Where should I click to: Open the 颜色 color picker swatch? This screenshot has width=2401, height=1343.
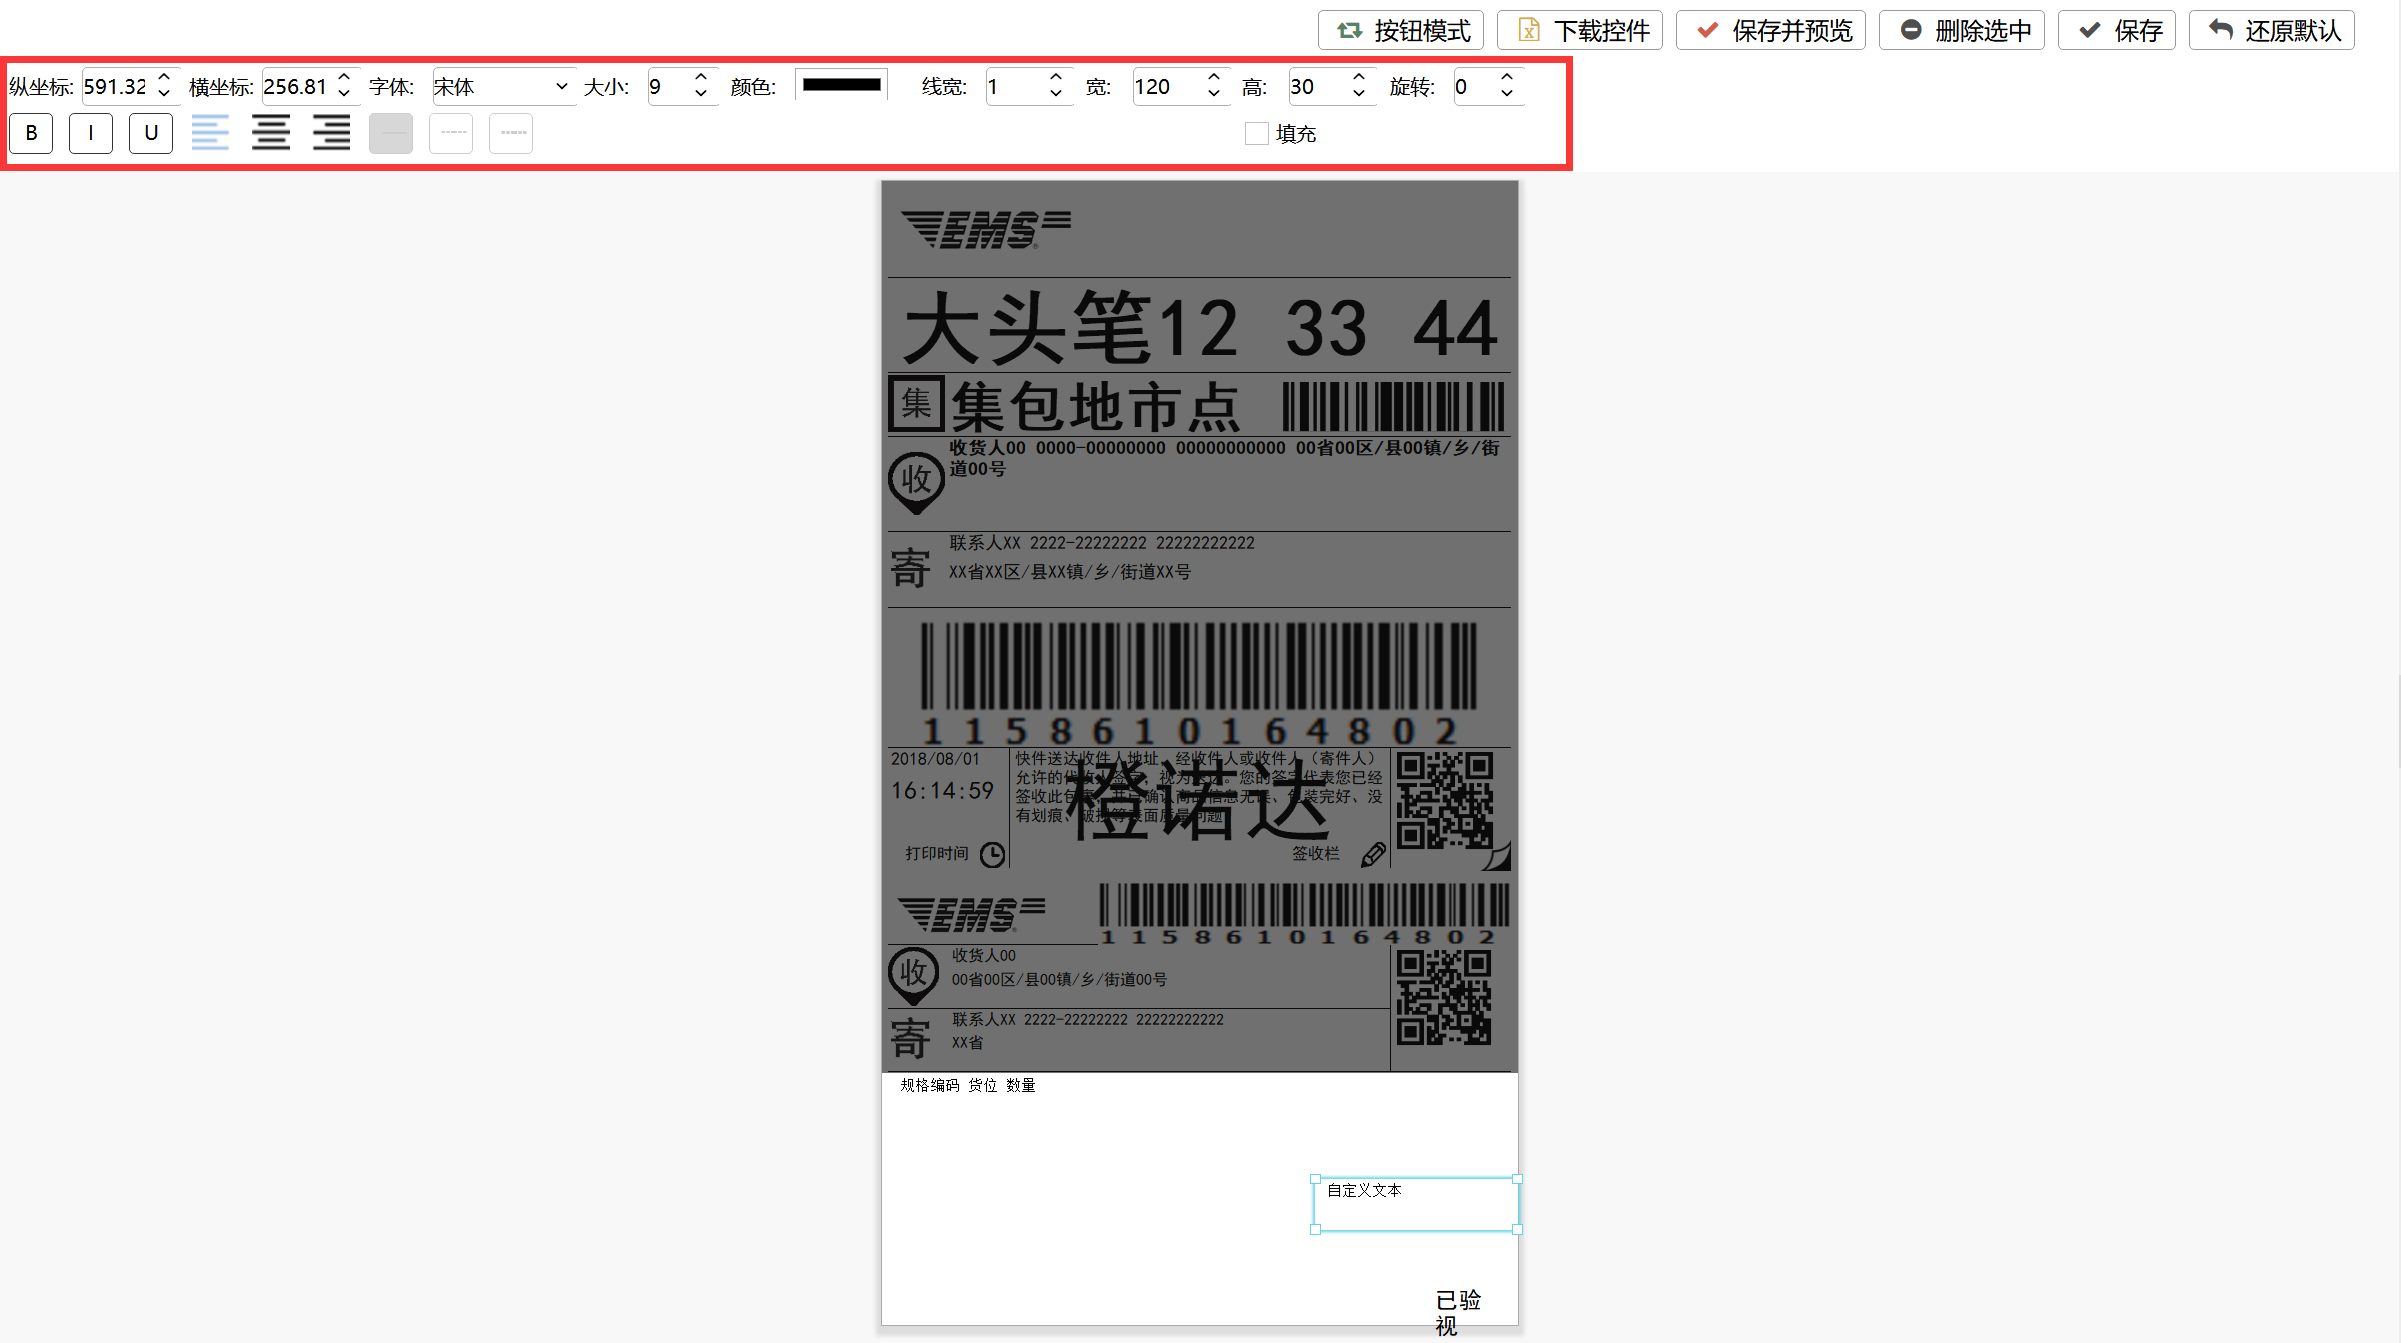842,85
